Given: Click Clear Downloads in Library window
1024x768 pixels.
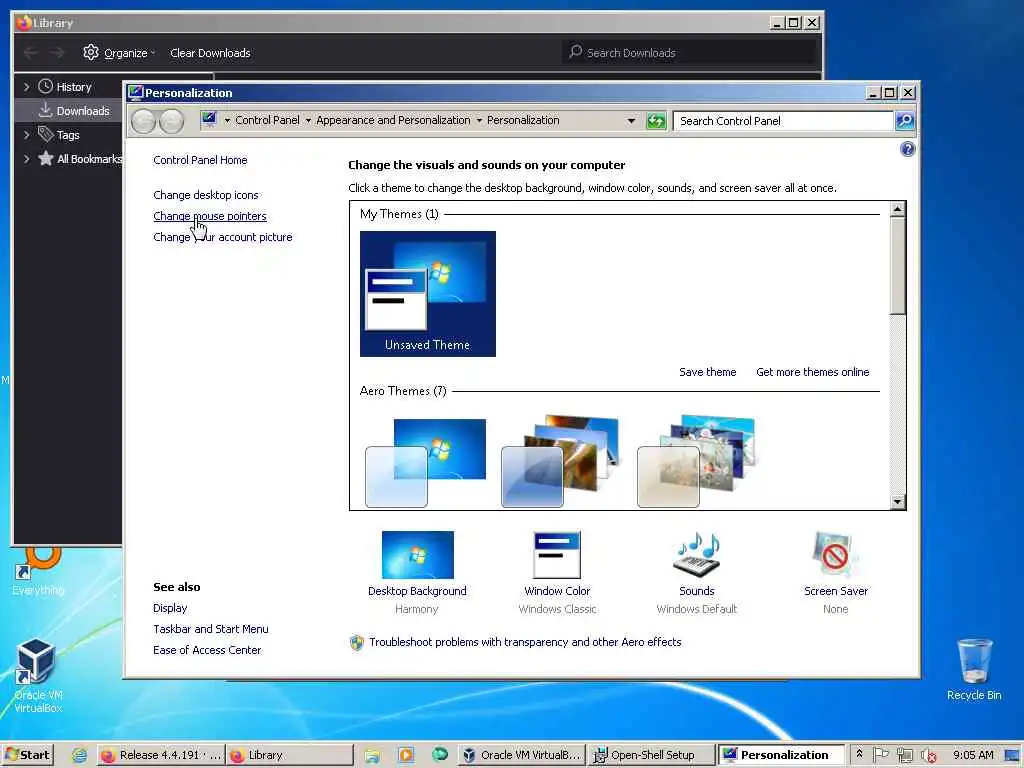Looking at the screenshot, I should click(210, 53).
